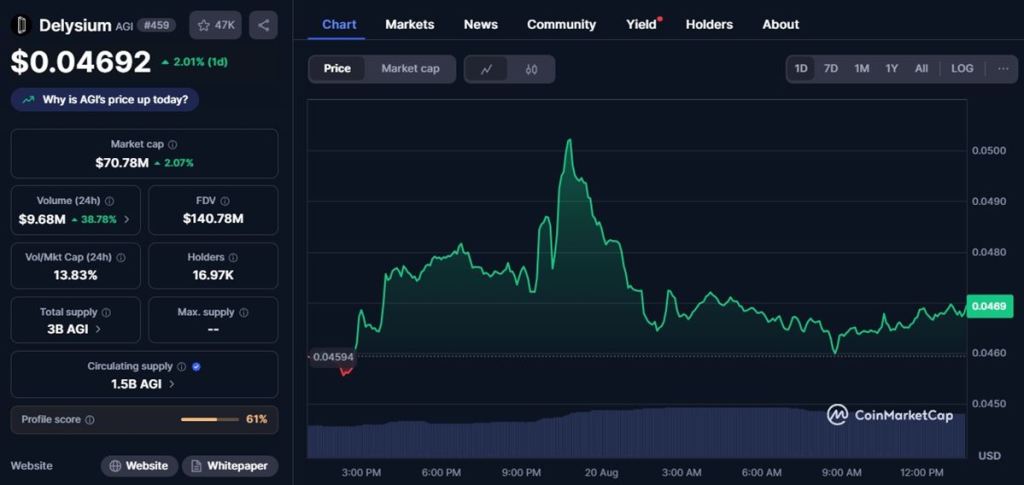The height and width of the screenshot is (485, 1024).
Task: Open the three-dot more options menu
Action: pyautogui.click(x=1003, y=69)
